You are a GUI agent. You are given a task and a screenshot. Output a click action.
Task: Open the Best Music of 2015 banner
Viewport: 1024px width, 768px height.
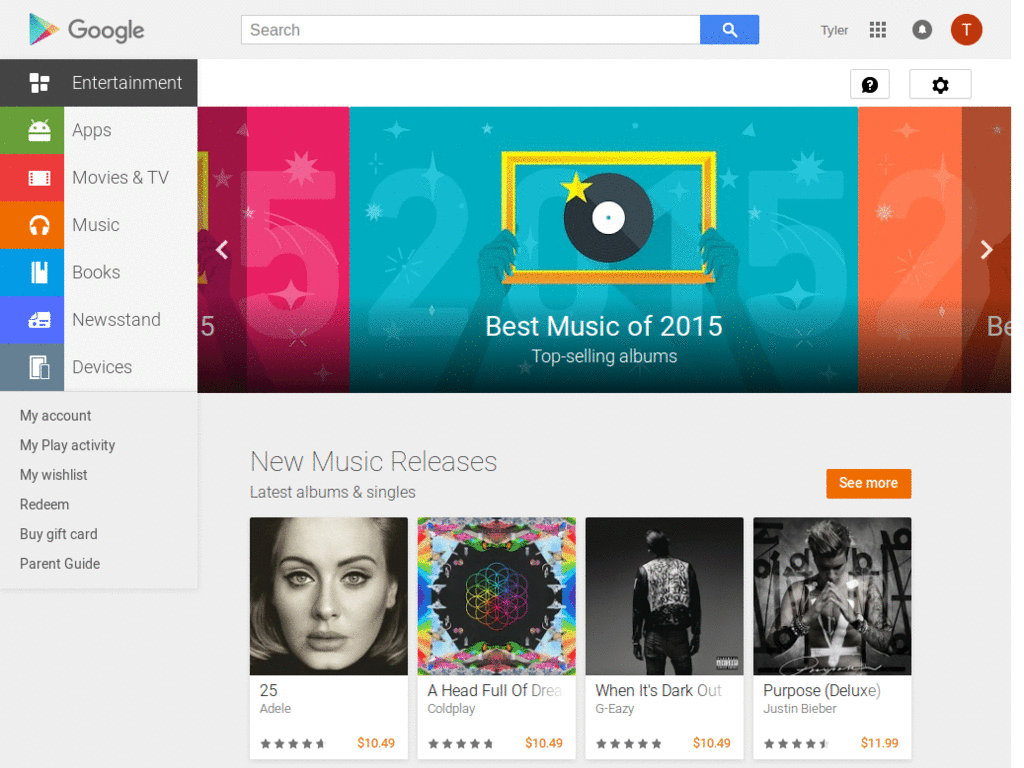[603, 249]
